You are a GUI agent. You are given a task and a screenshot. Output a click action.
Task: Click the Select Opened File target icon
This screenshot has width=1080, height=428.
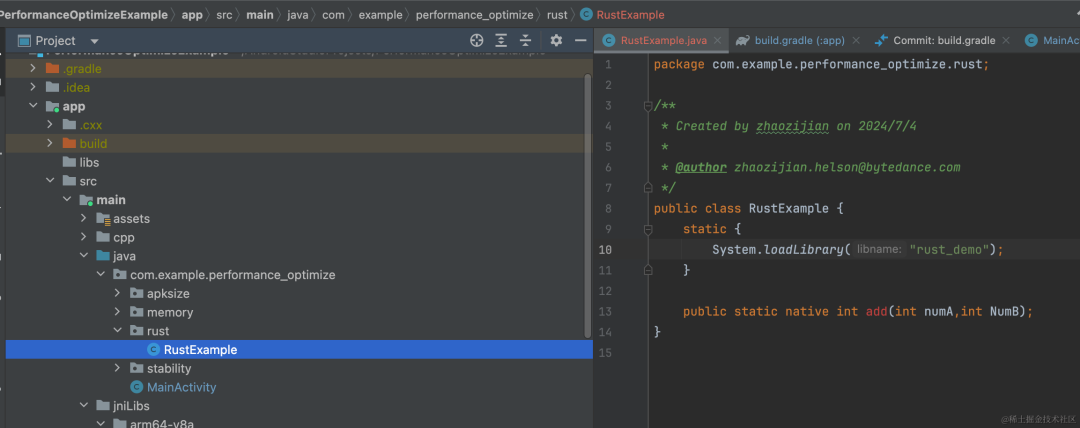(476, 41)
